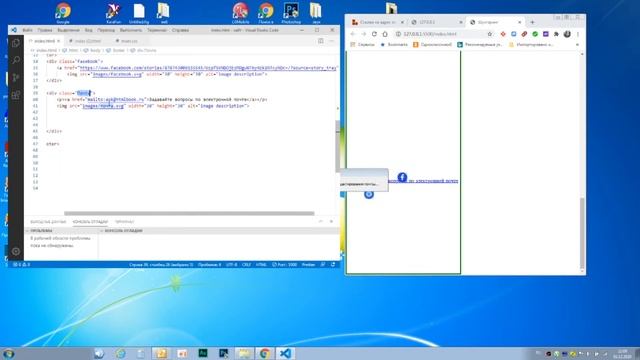
Task: Click the purple extension icon in Chrome toolbar
Action: pyautogui.click(x=546, y=34)
